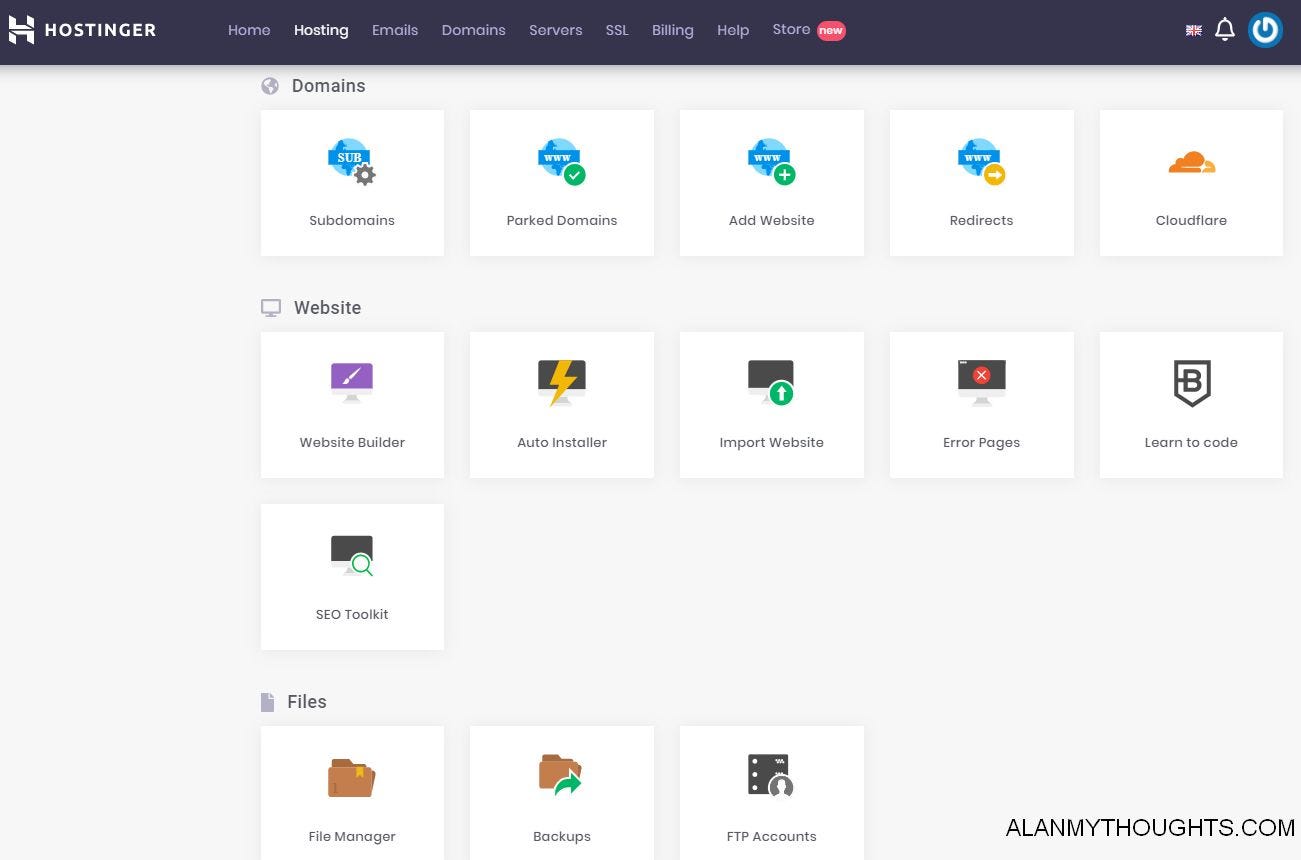Launch the Website Builder icon
1301x860 pixels.
pyautogui.click(x=352, y=383)
